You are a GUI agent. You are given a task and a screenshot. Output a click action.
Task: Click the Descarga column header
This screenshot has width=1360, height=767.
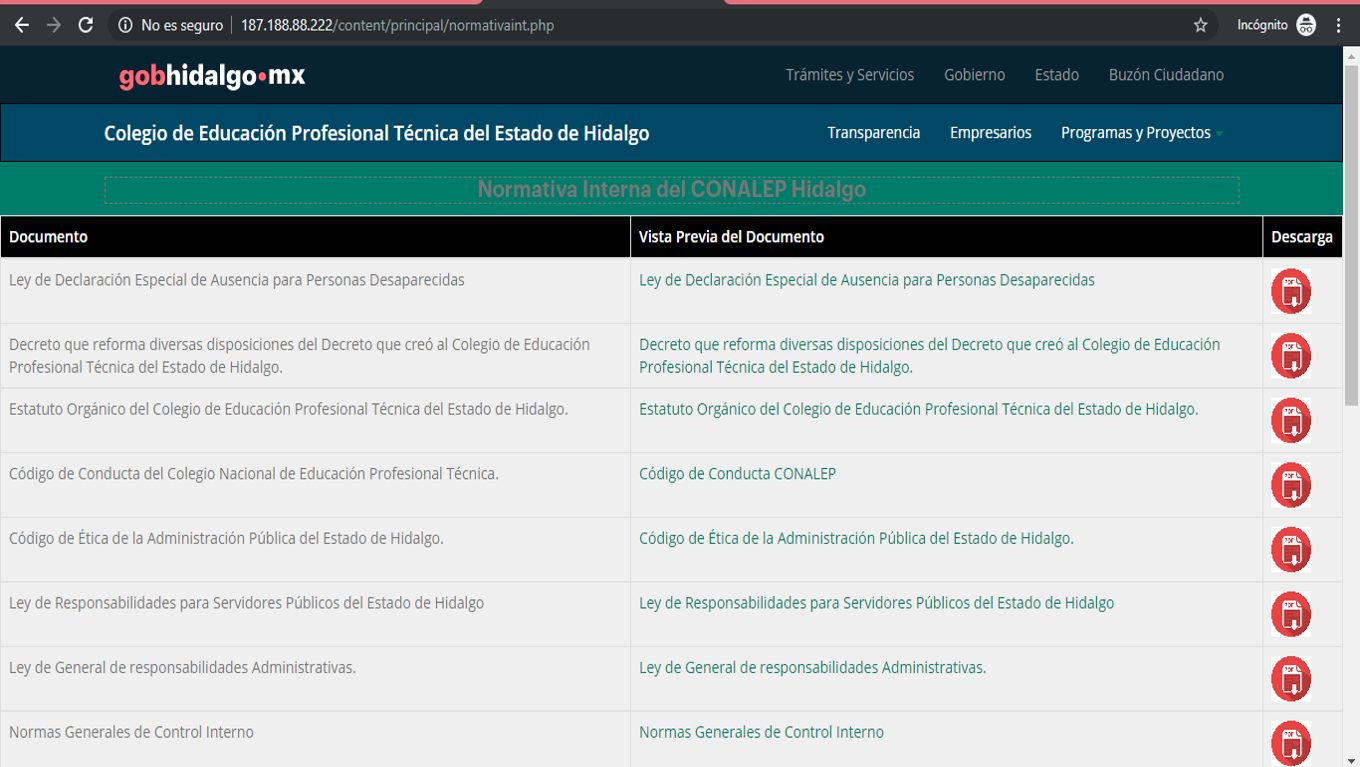coord(1302,237)
